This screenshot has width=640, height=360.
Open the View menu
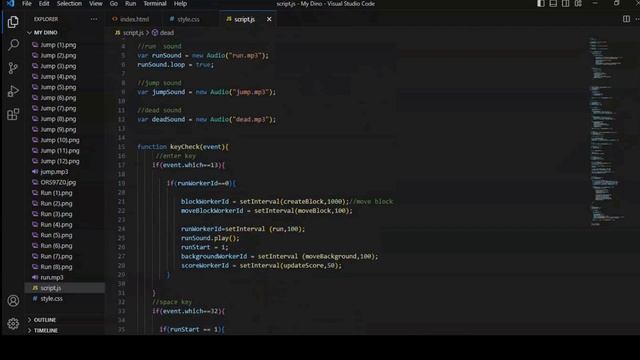pyautogui.click(x=96, y=4)
